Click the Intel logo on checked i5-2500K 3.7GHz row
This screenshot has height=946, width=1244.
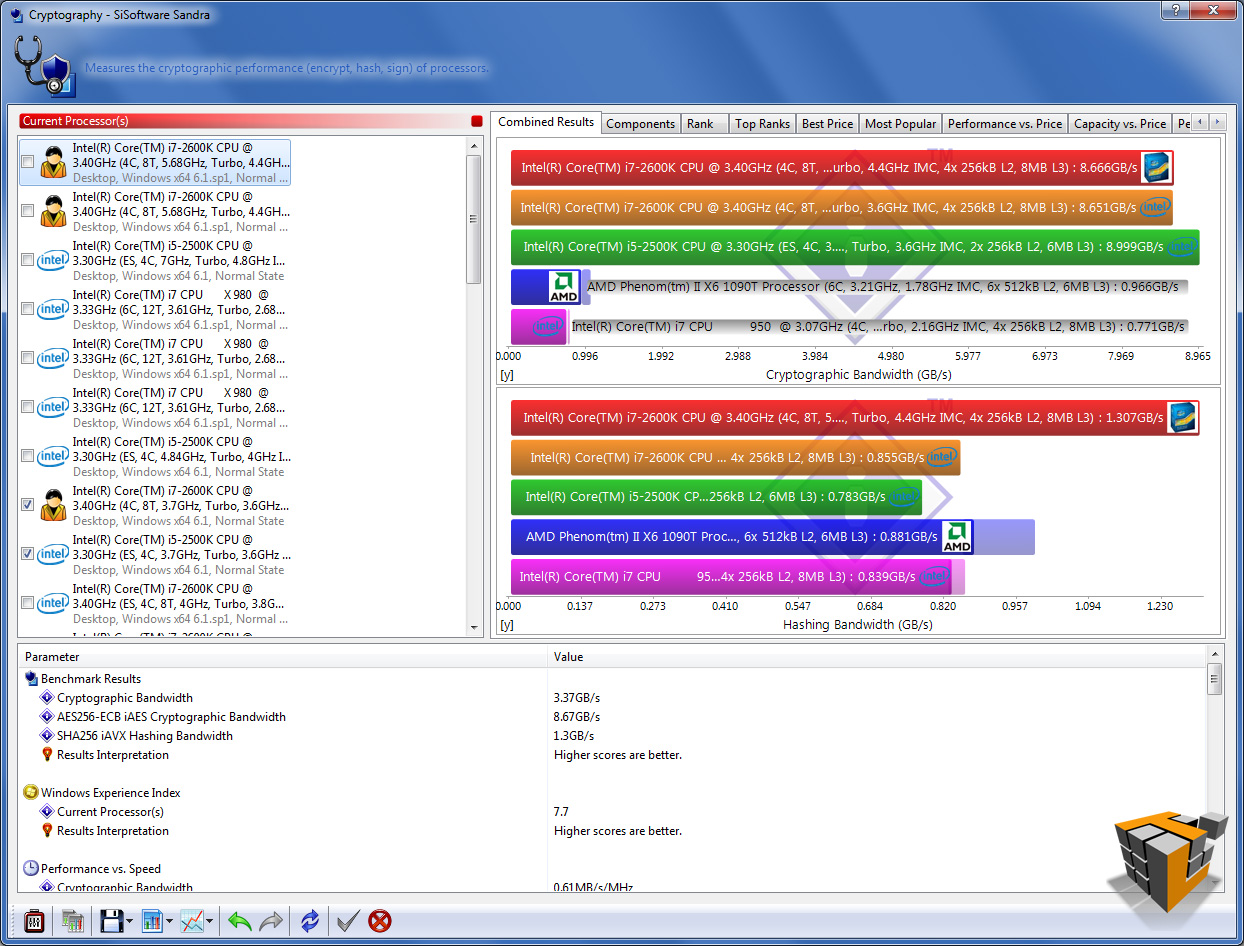[53, 554]
